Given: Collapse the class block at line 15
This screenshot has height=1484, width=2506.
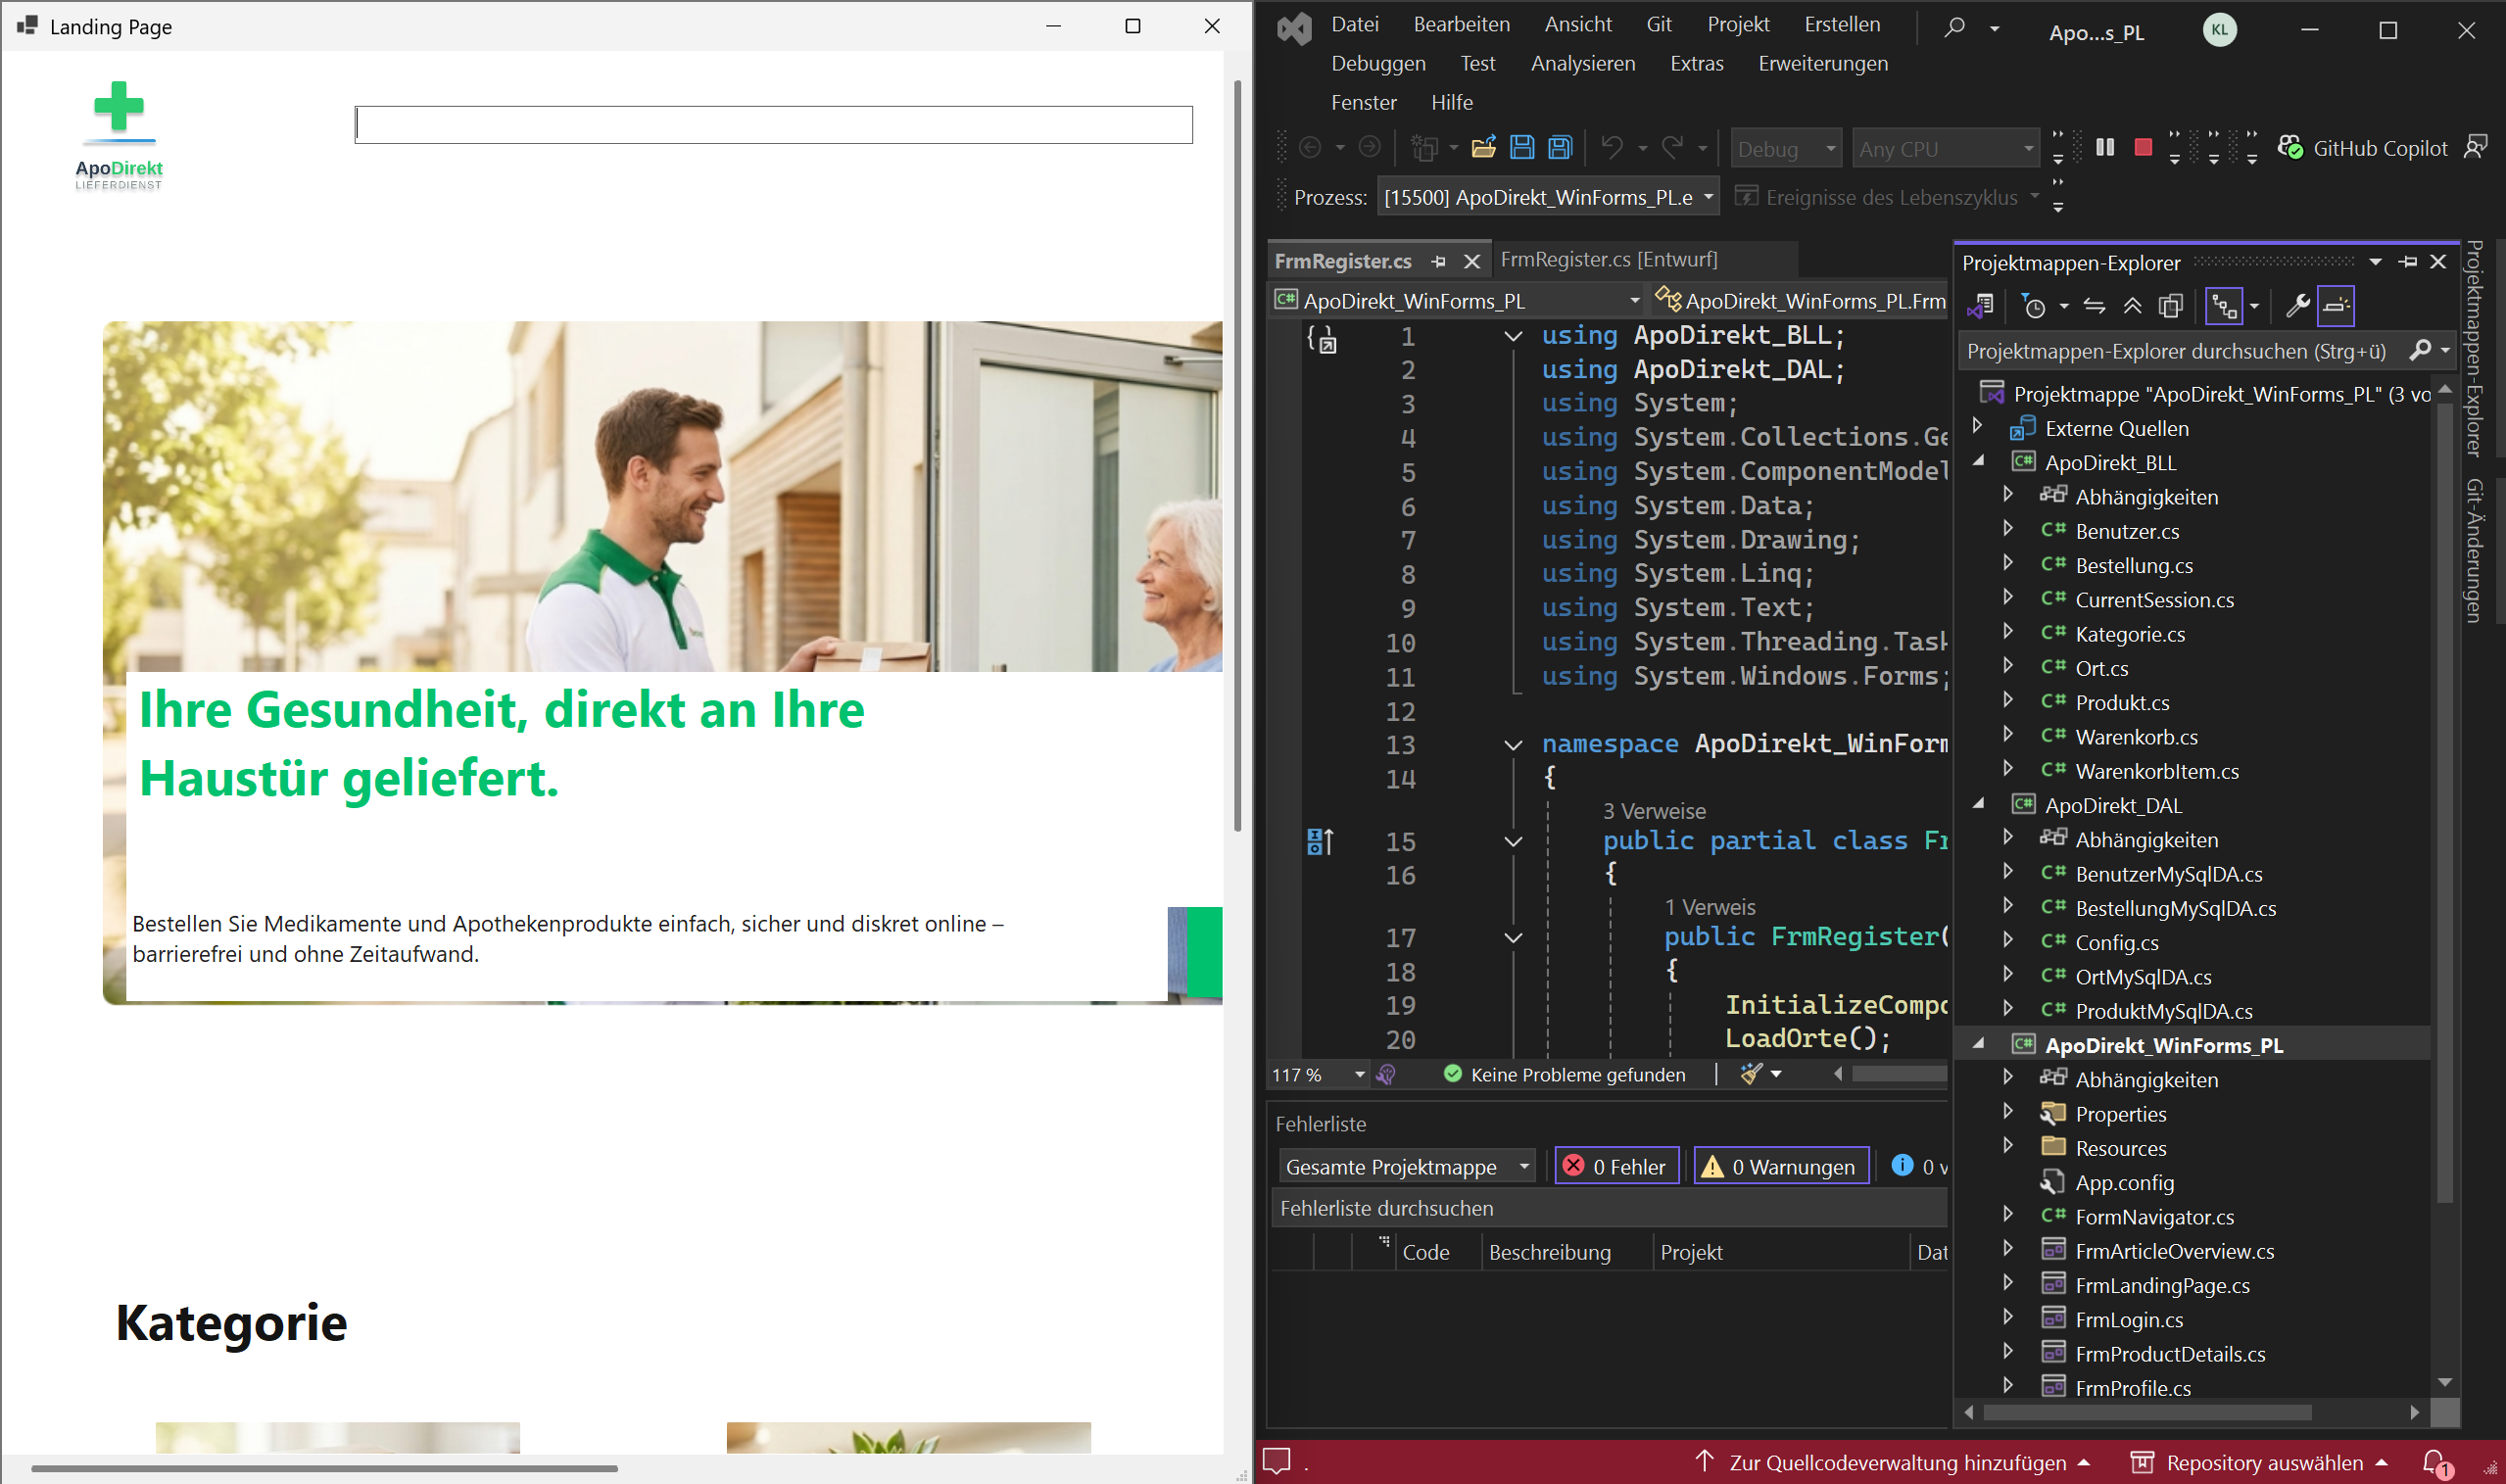Looking at the screenshot, I should [1513, 842].
